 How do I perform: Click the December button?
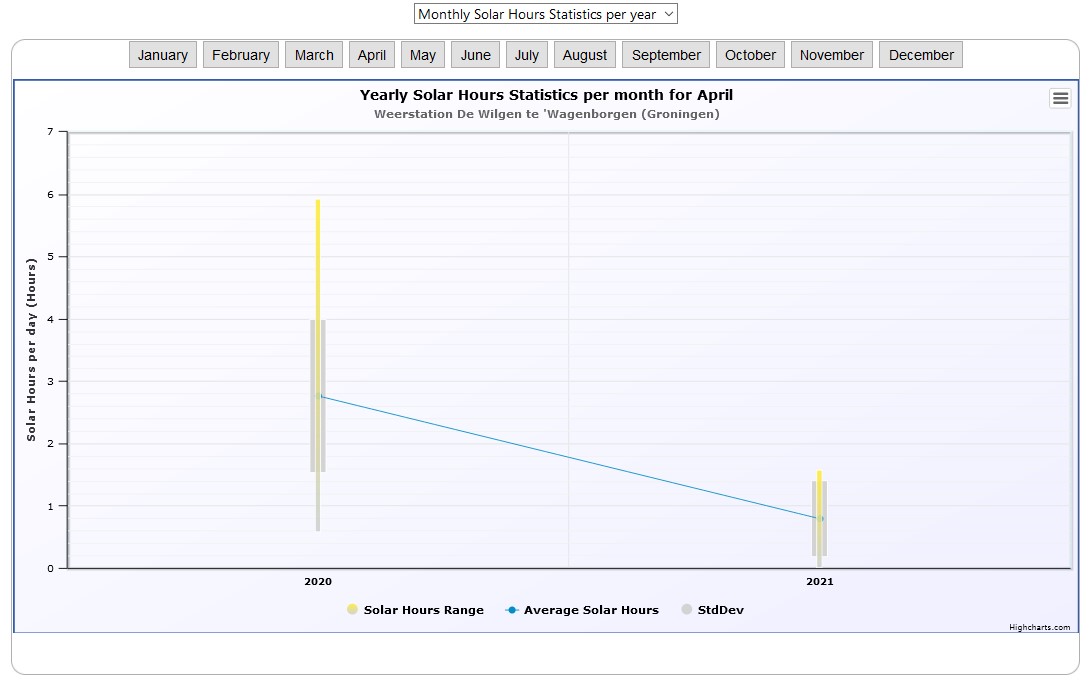click(920, 55)
